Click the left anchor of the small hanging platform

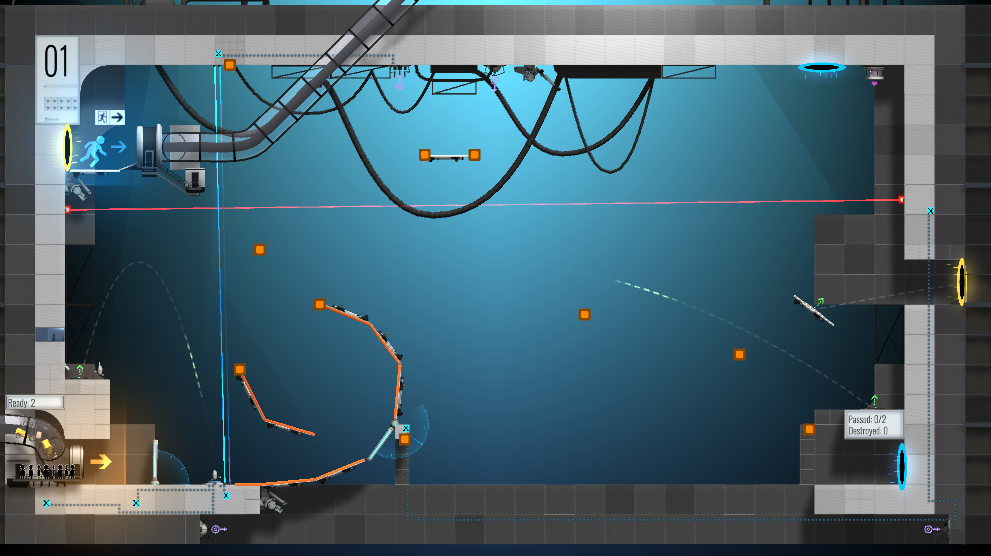[425, 155]
